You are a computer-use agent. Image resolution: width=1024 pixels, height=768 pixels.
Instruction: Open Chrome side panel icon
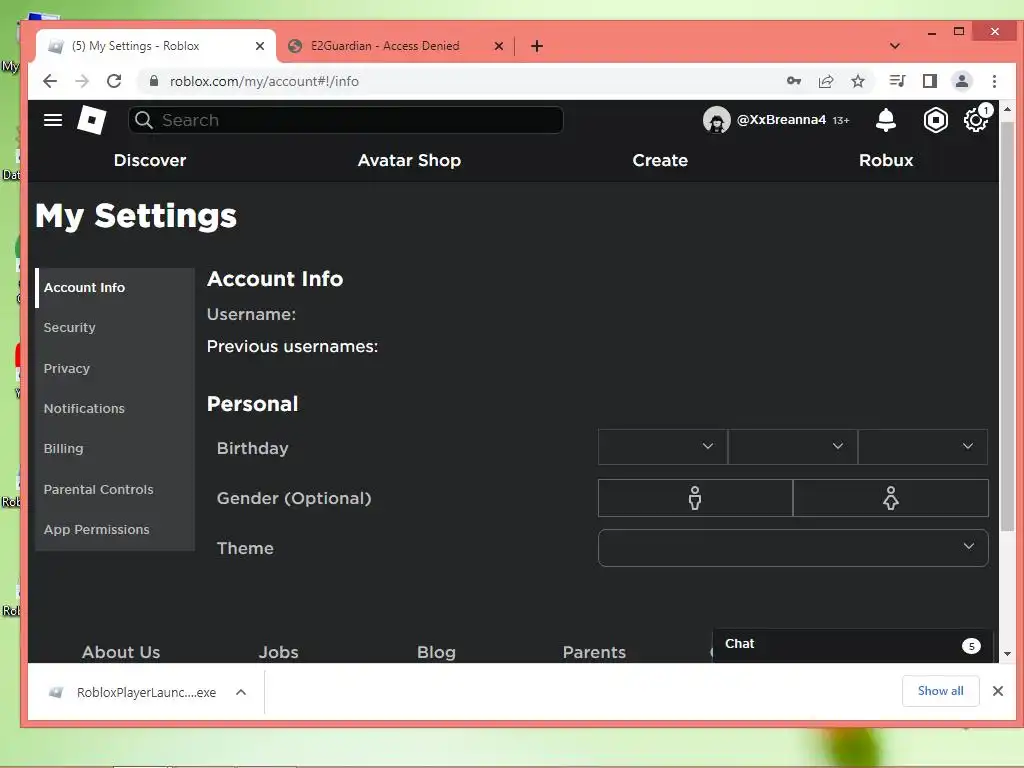click(930, 81)
